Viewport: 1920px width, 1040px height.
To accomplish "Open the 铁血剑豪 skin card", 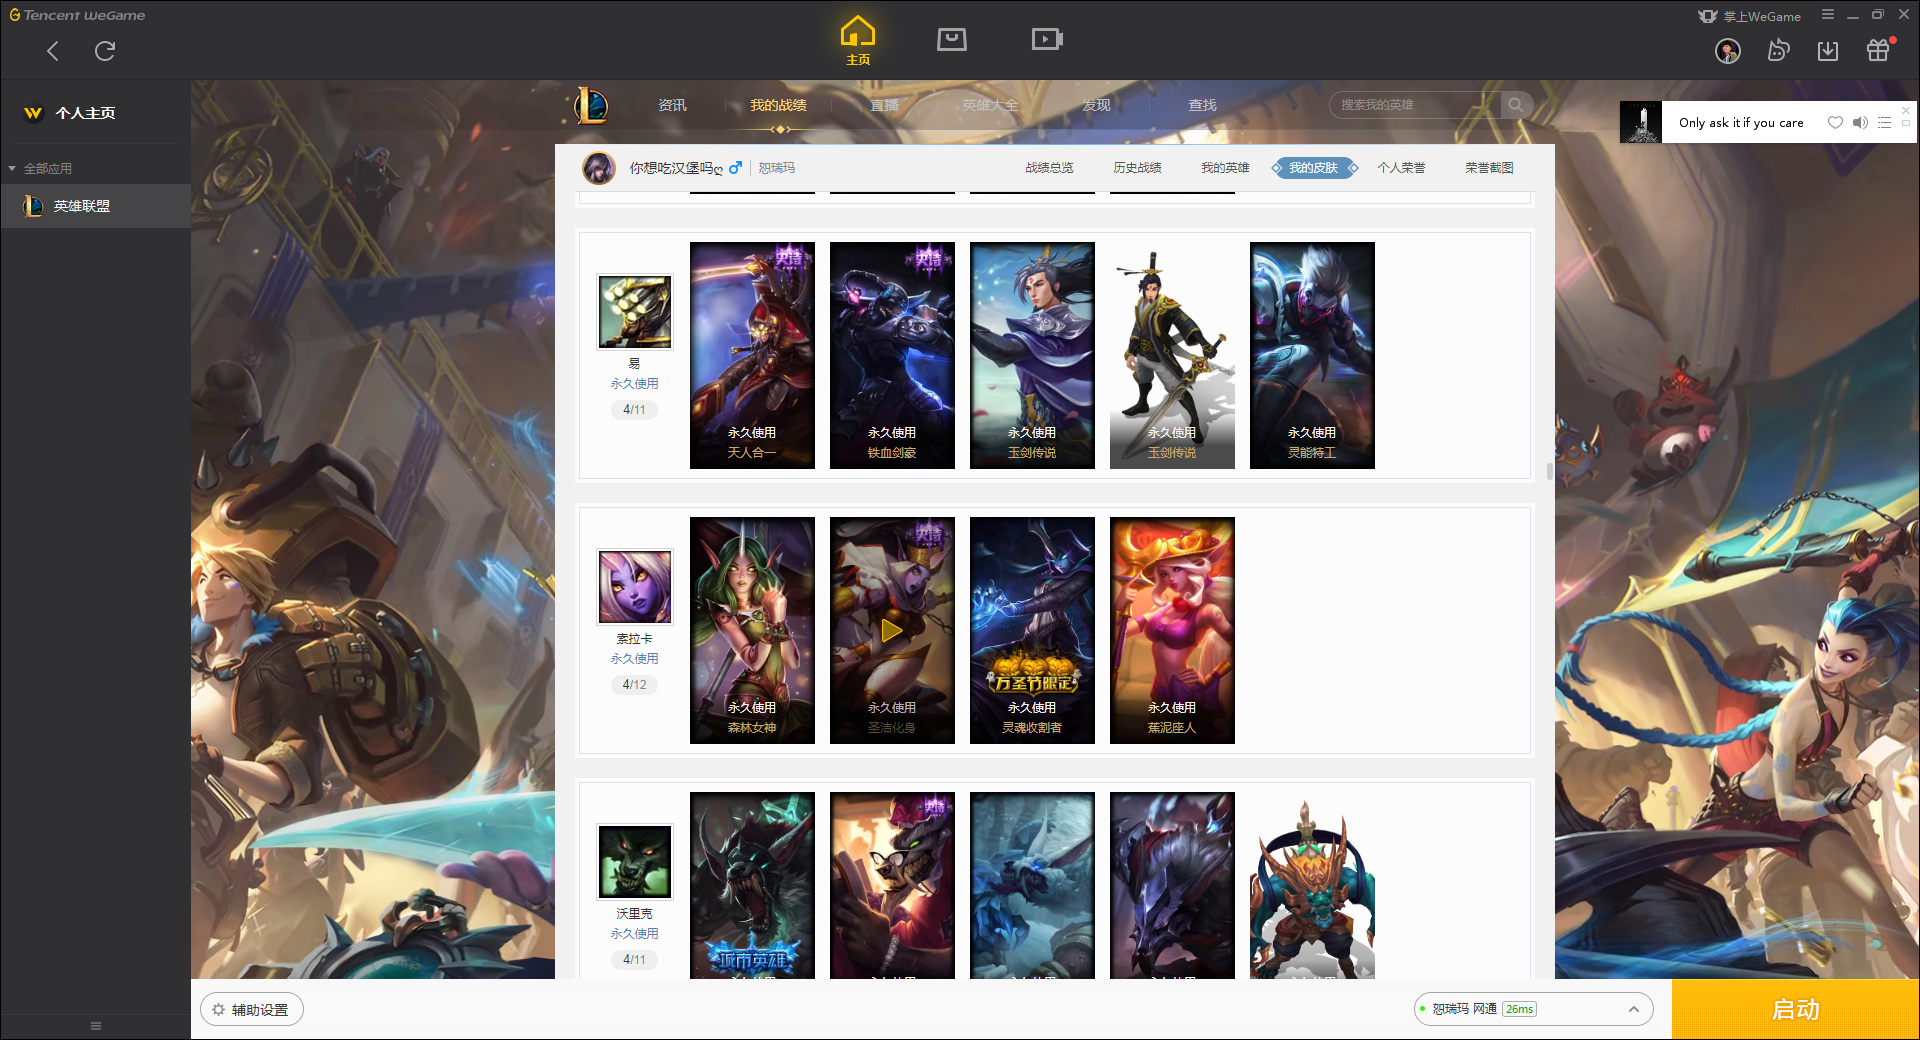I will click(x=892, y=355).
